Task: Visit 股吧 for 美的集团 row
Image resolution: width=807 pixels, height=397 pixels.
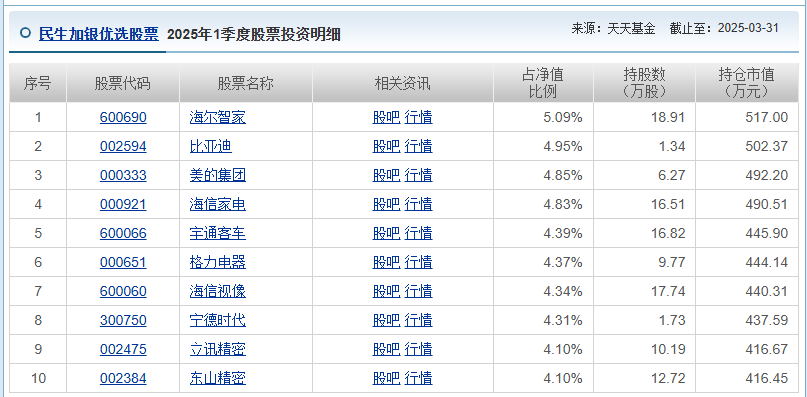Action: (x=386, y=175)
